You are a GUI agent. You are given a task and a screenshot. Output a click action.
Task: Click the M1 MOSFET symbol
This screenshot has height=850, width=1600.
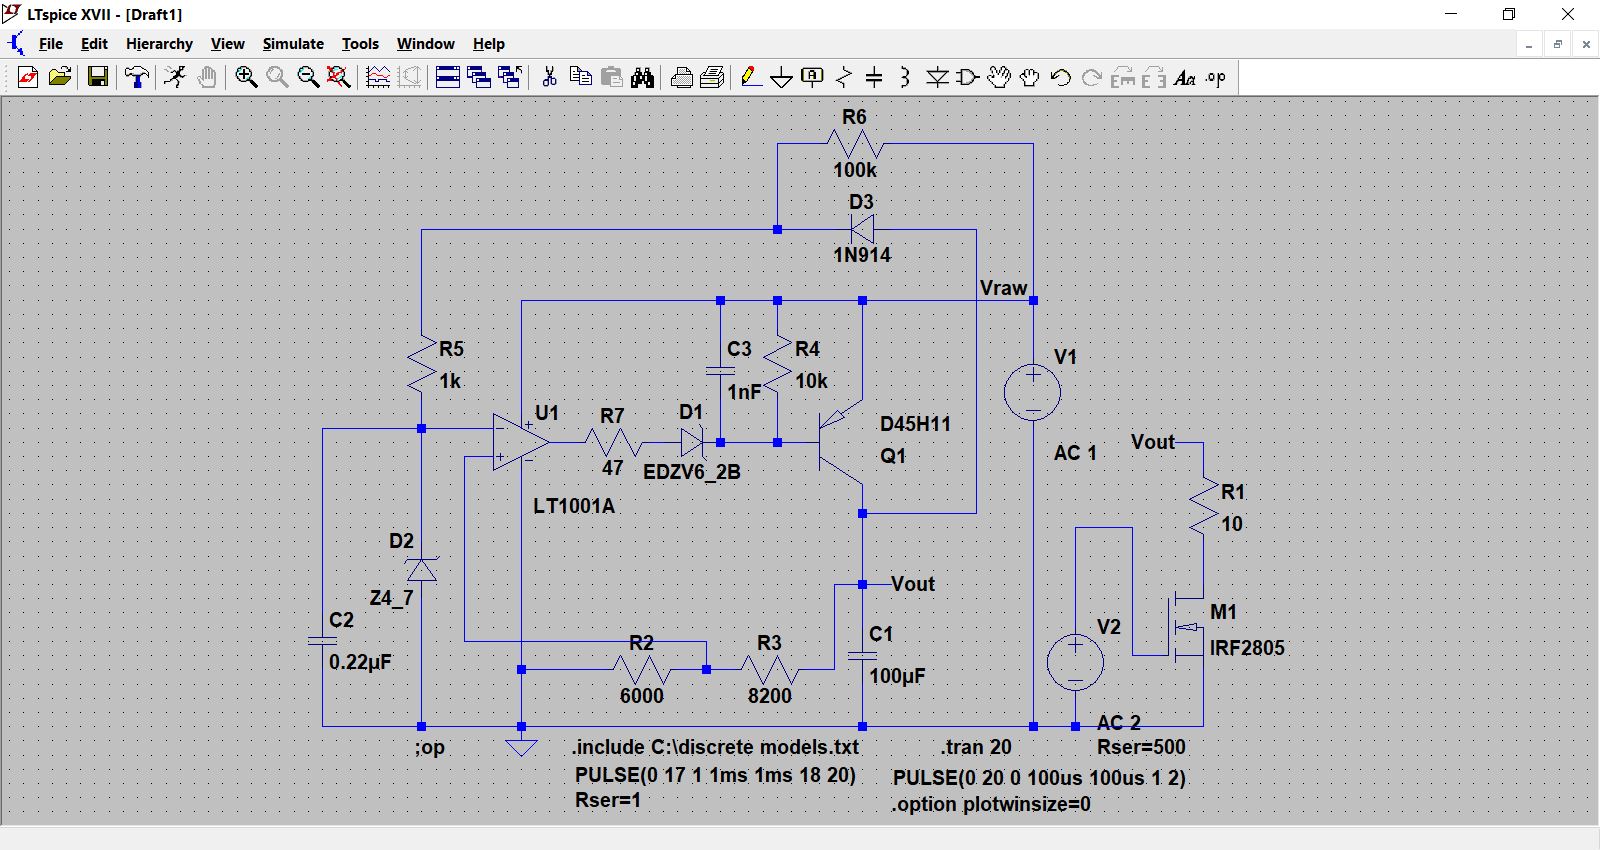1187,628
